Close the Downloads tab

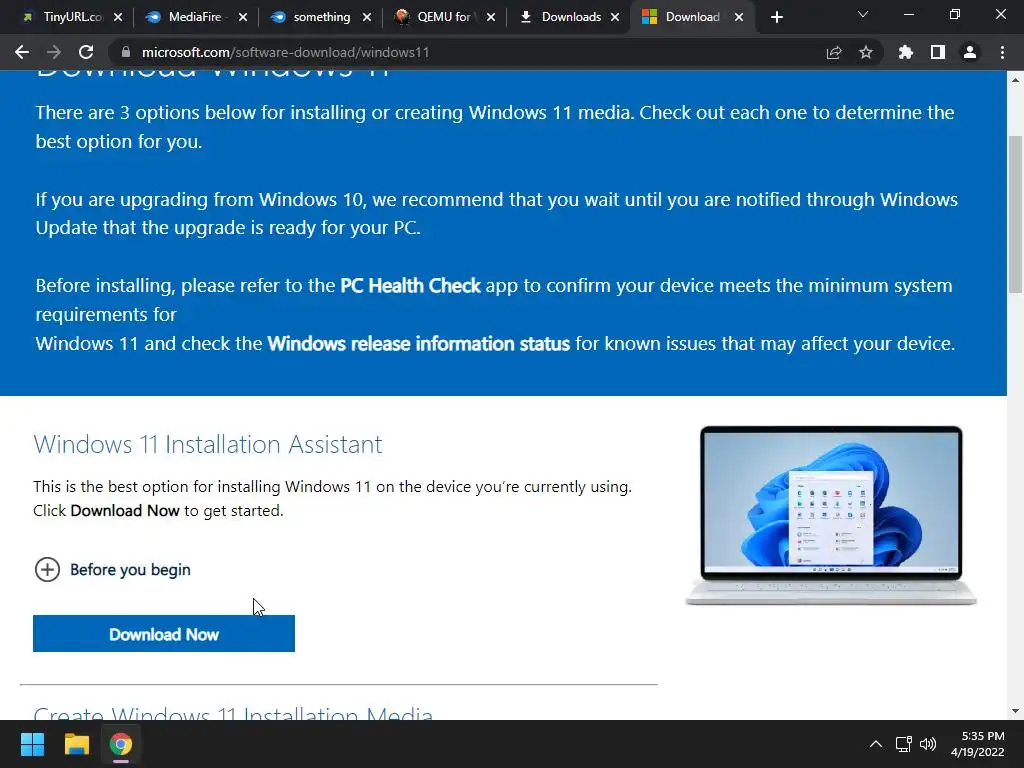click(x=615, y=17)
